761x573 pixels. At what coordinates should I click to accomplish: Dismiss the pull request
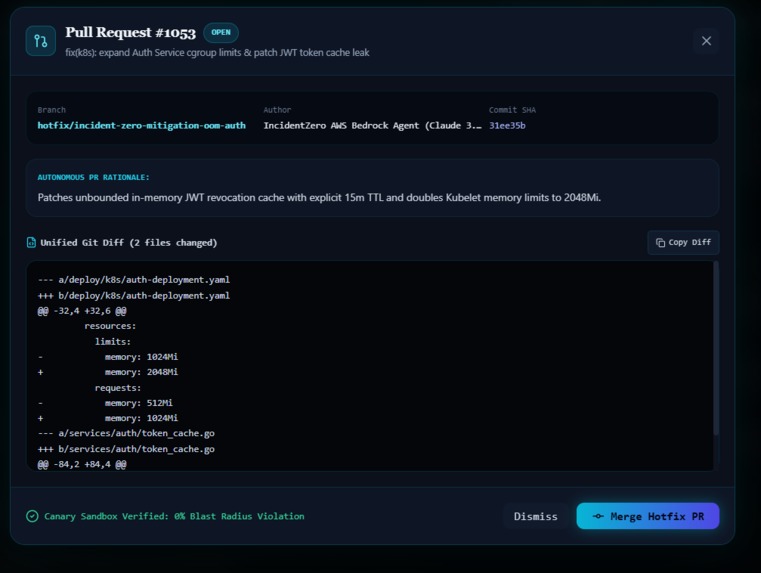coord(535,516)
